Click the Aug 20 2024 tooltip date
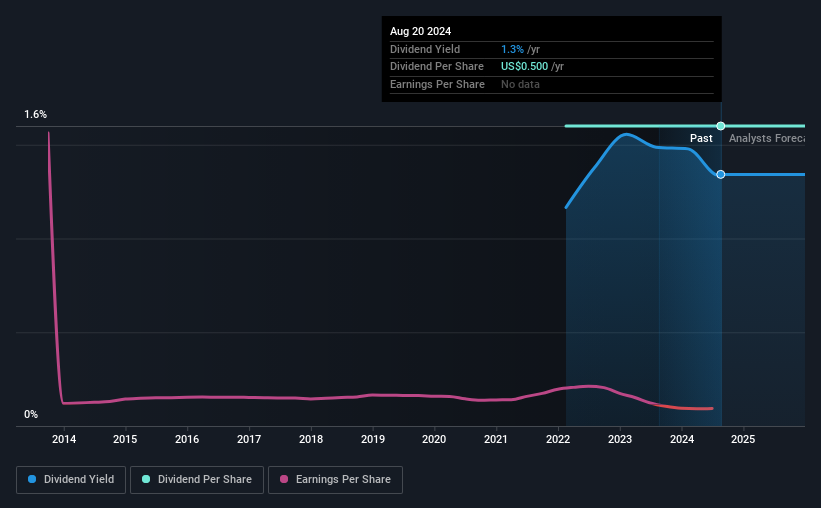821x508 pixels. [420, 31]
